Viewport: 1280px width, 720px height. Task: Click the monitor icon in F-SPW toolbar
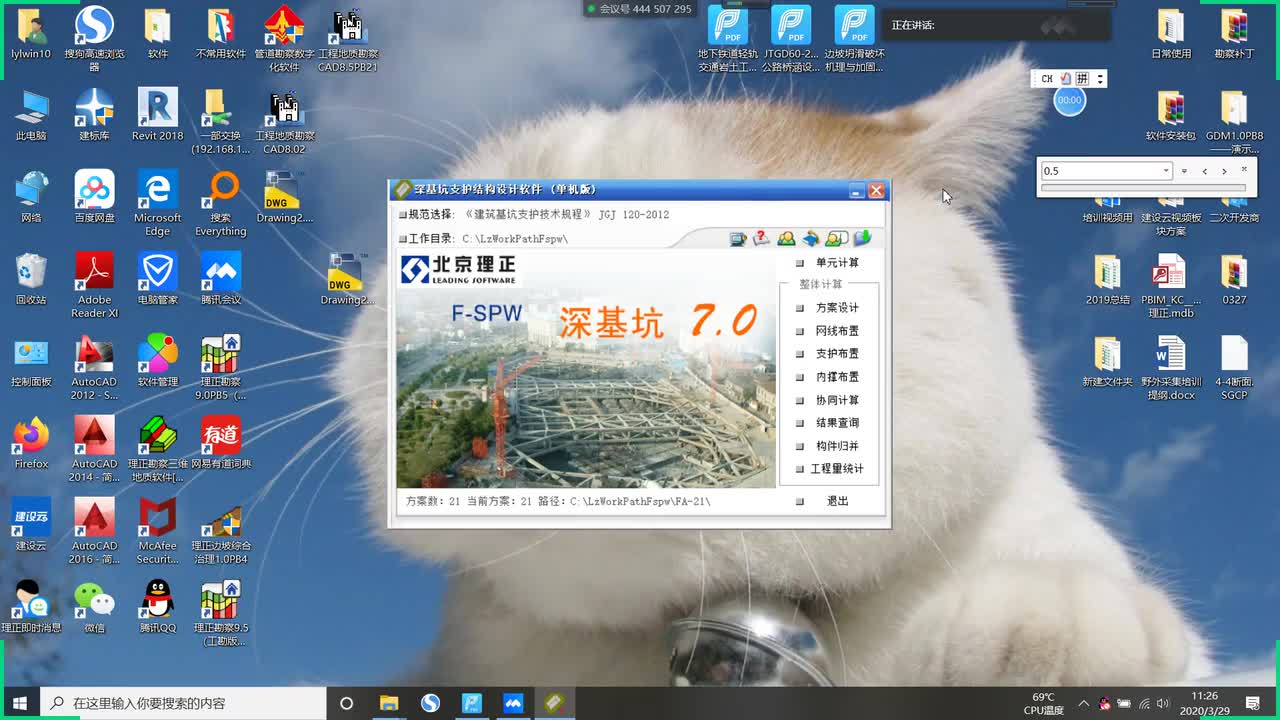tap(738, 238)
